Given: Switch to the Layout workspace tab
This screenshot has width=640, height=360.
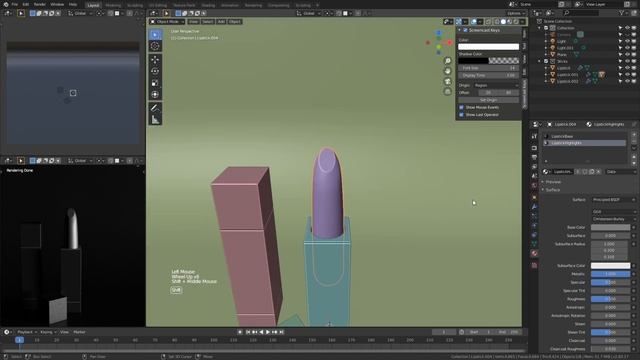Looking at the screenshot, I should 93,5.
